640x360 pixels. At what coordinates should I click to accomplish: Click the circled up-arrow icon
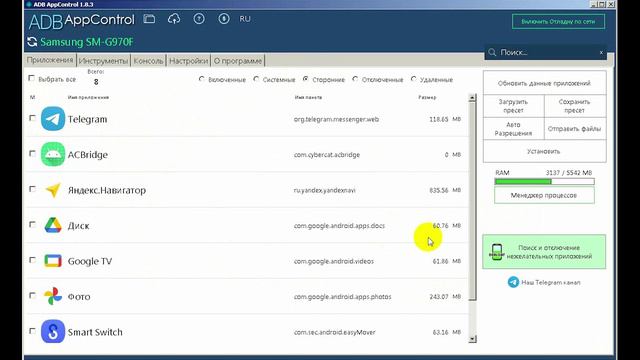[x=199, y=19]
